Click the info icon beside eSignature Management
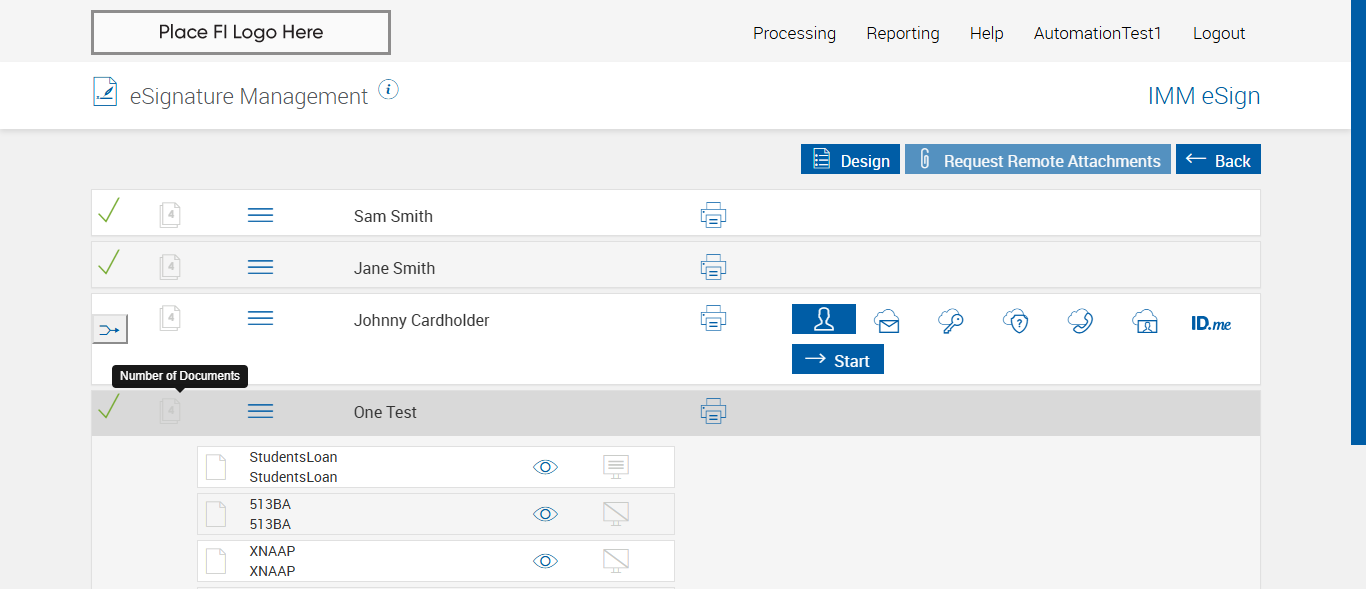1366x589 pixels. pyautogui.click(x=389, y=90)
